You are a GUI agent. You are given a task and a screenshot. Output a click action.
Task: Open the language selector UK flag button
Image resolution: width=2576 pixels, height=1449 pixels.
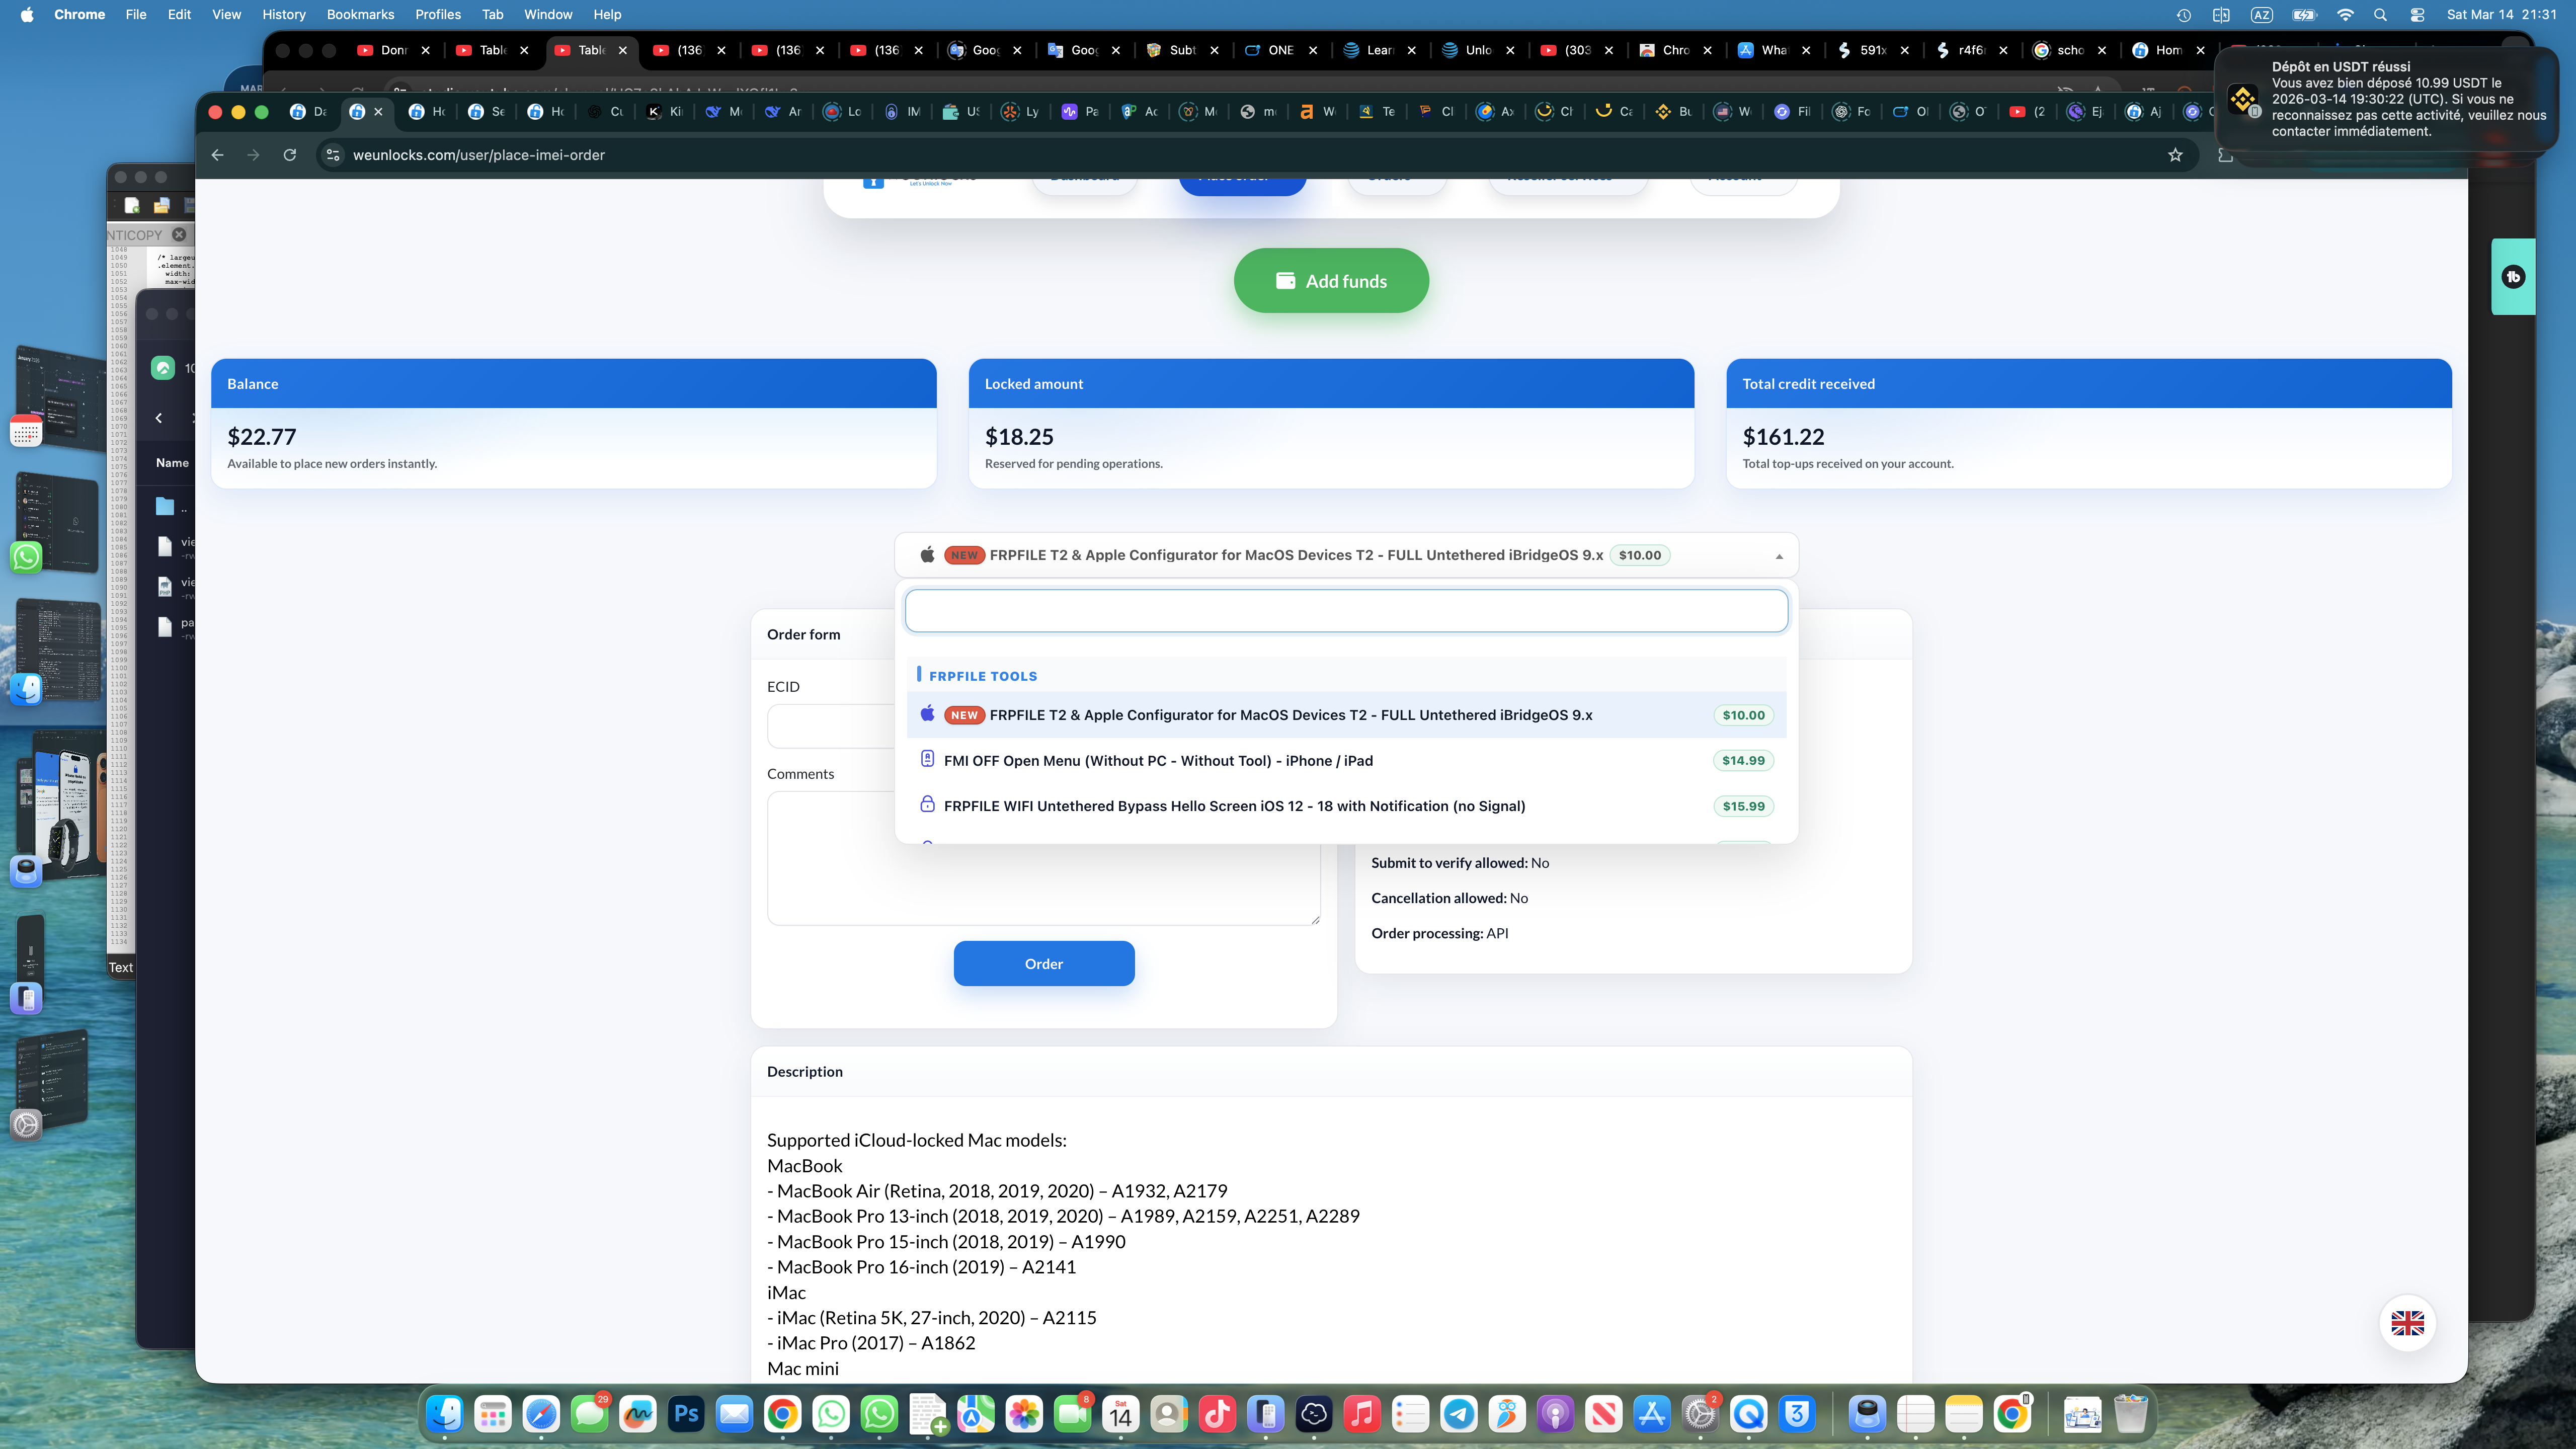[2407, 1323]
